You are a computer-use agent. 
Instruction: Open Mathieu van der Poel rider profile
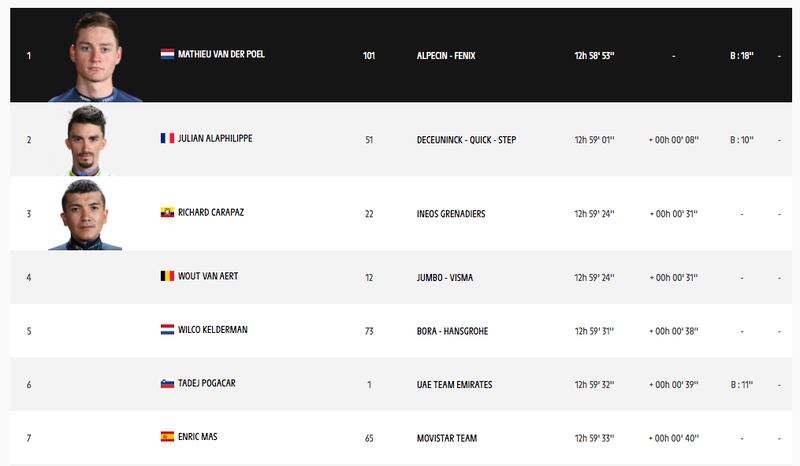221,54
